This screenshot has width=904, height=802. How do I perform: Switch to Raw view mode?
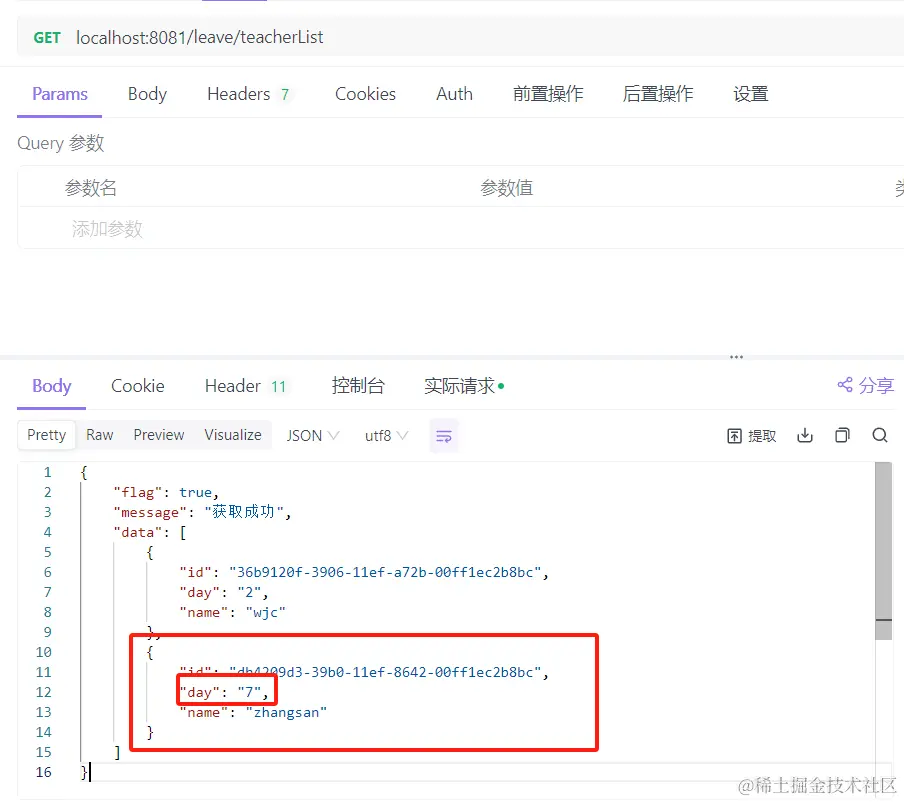coord(100,435)
